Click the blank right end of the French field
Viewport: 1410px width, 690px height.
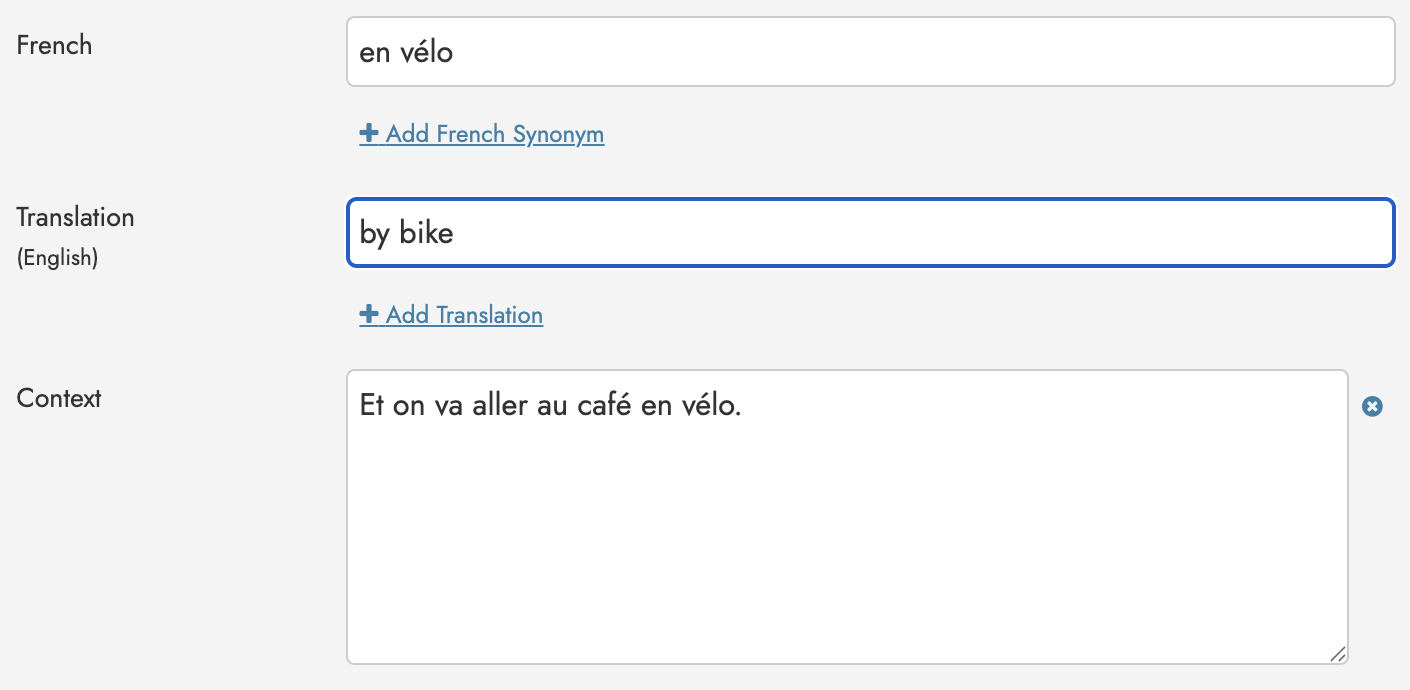tap(1300, 52)
